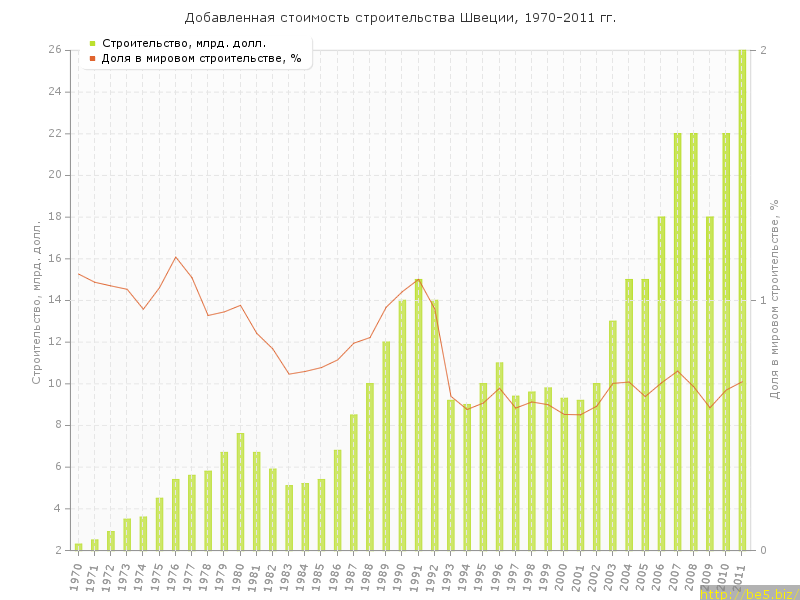Click the value 1 on the right axis
800x600 pixels.
[x=763, y=300]
